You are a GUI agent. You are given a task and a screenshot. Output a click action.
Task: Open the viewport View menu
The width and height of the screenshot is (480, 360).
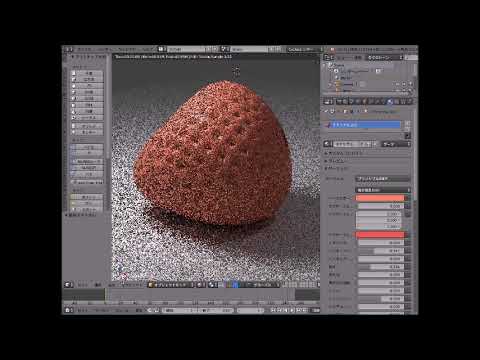(x=82, y=285)
